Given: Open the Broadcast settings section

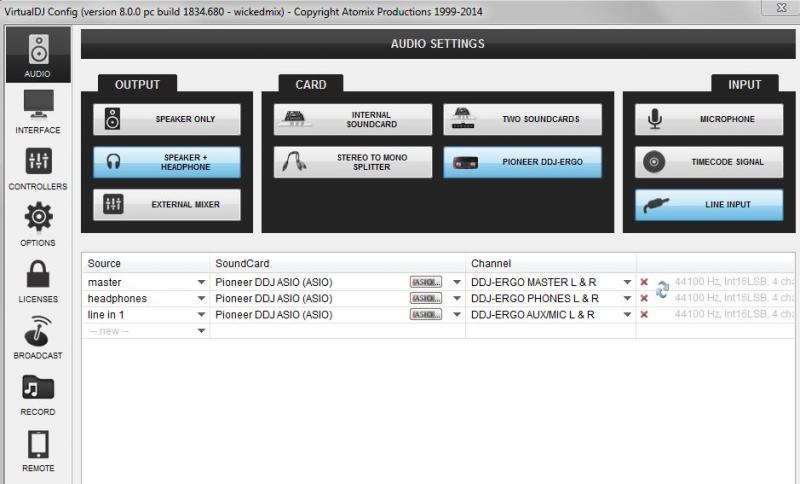Looking at the screenshot, I should pyautogui.click(x=38, y=337).
